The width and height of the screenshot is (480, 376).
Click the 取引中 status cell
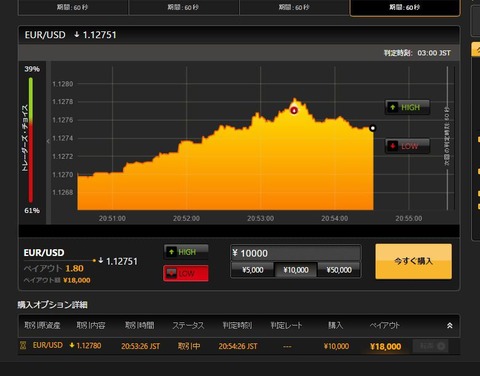[189, 346]
